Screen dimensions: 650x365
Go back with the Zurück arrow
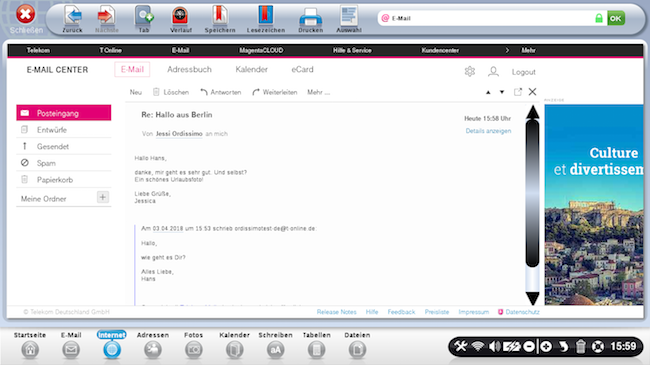pyautogui.click(x=73, y=15)
